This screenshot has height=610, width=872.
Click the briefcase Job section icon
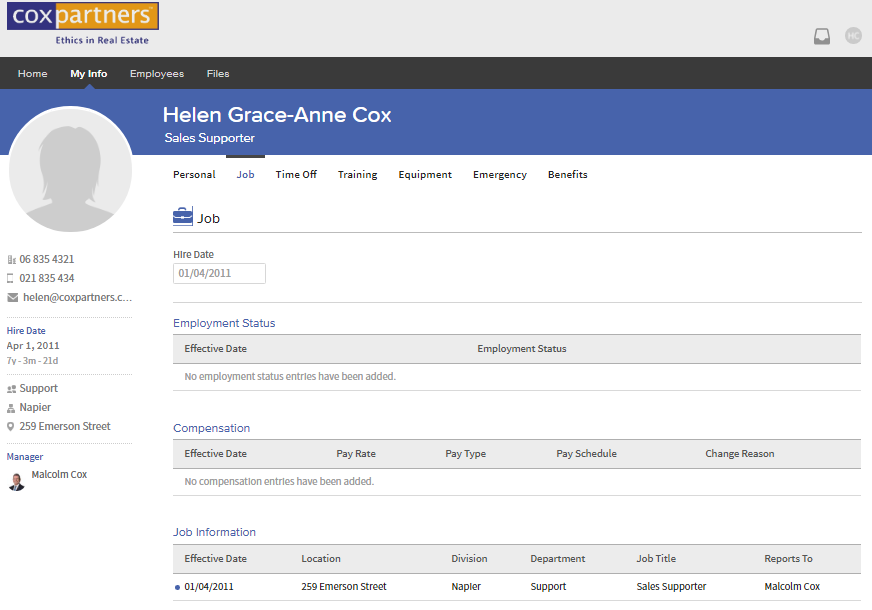[183, 217]
